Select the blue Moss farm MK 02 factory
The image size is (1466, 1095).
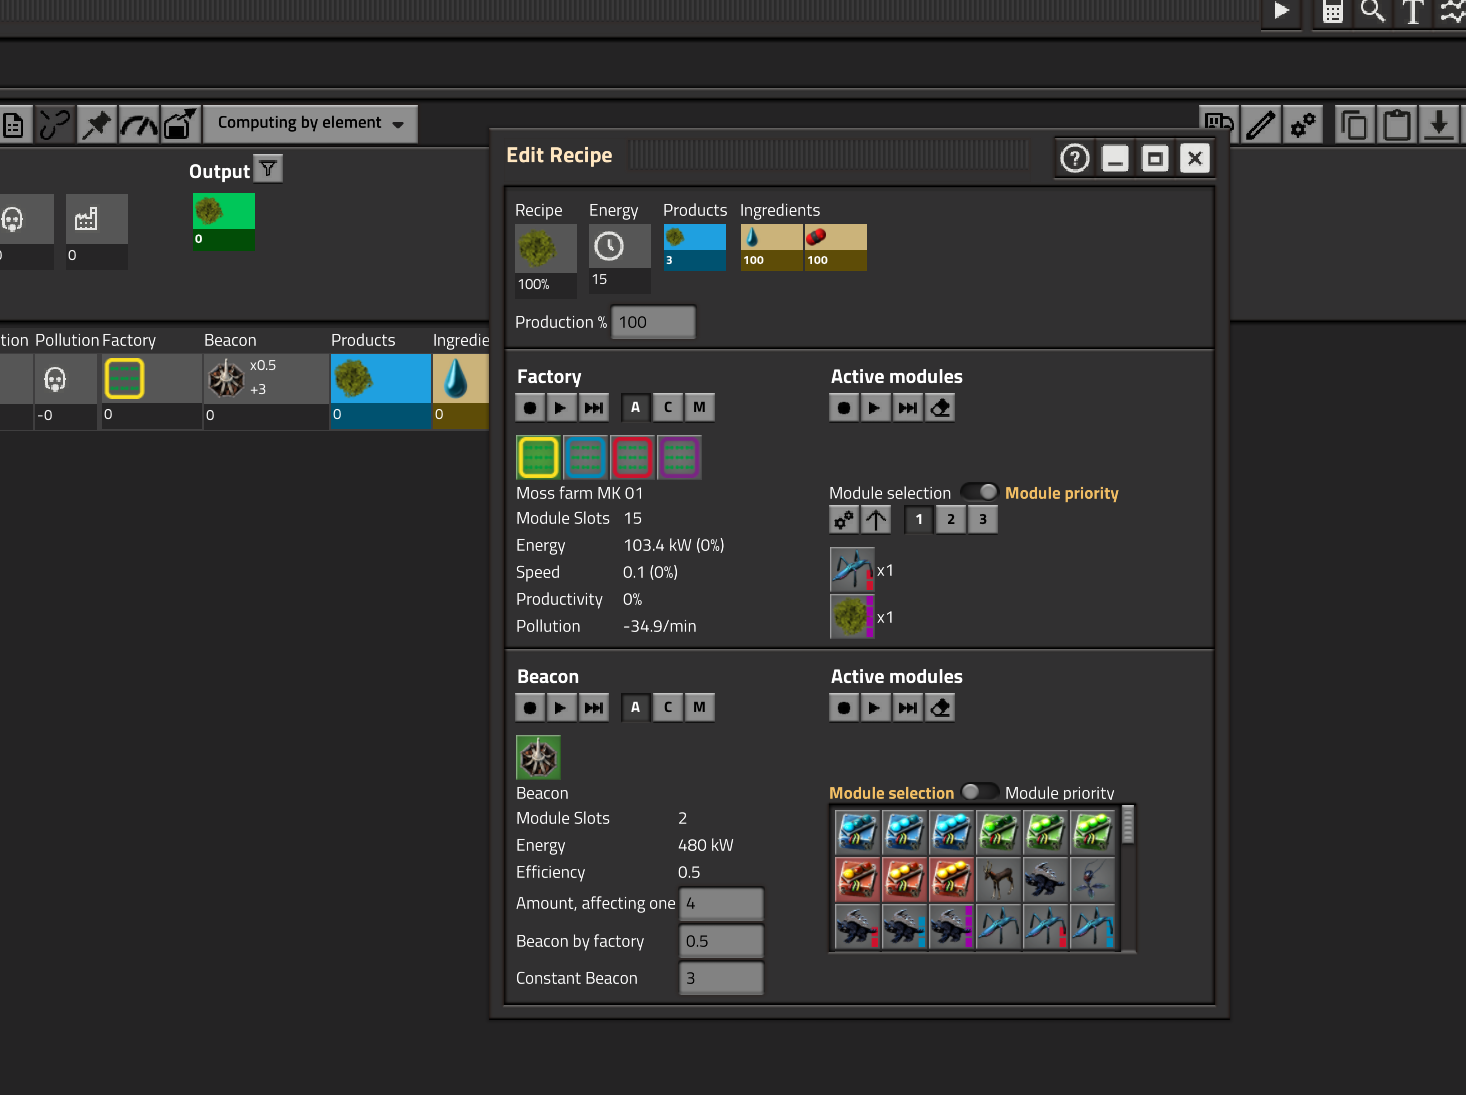[585, 457]
